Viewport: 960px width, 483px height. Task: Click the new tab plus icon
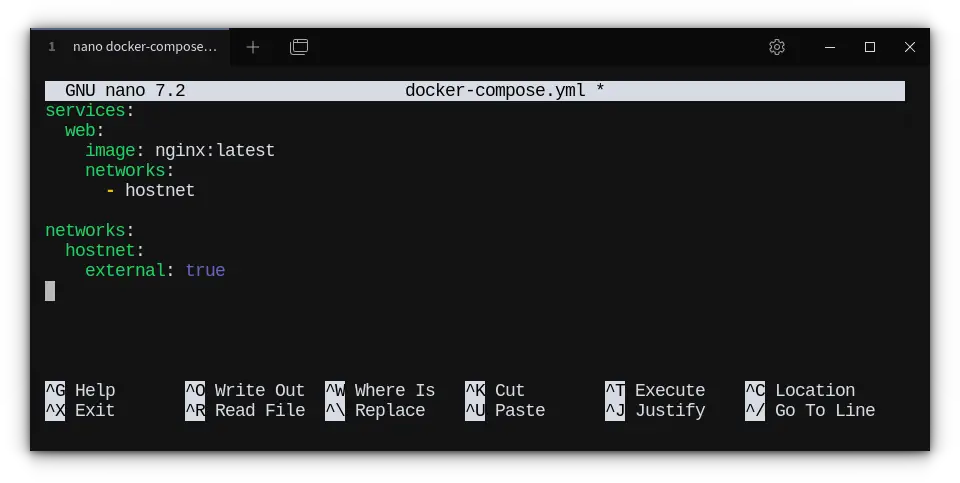tap(253, 47)
